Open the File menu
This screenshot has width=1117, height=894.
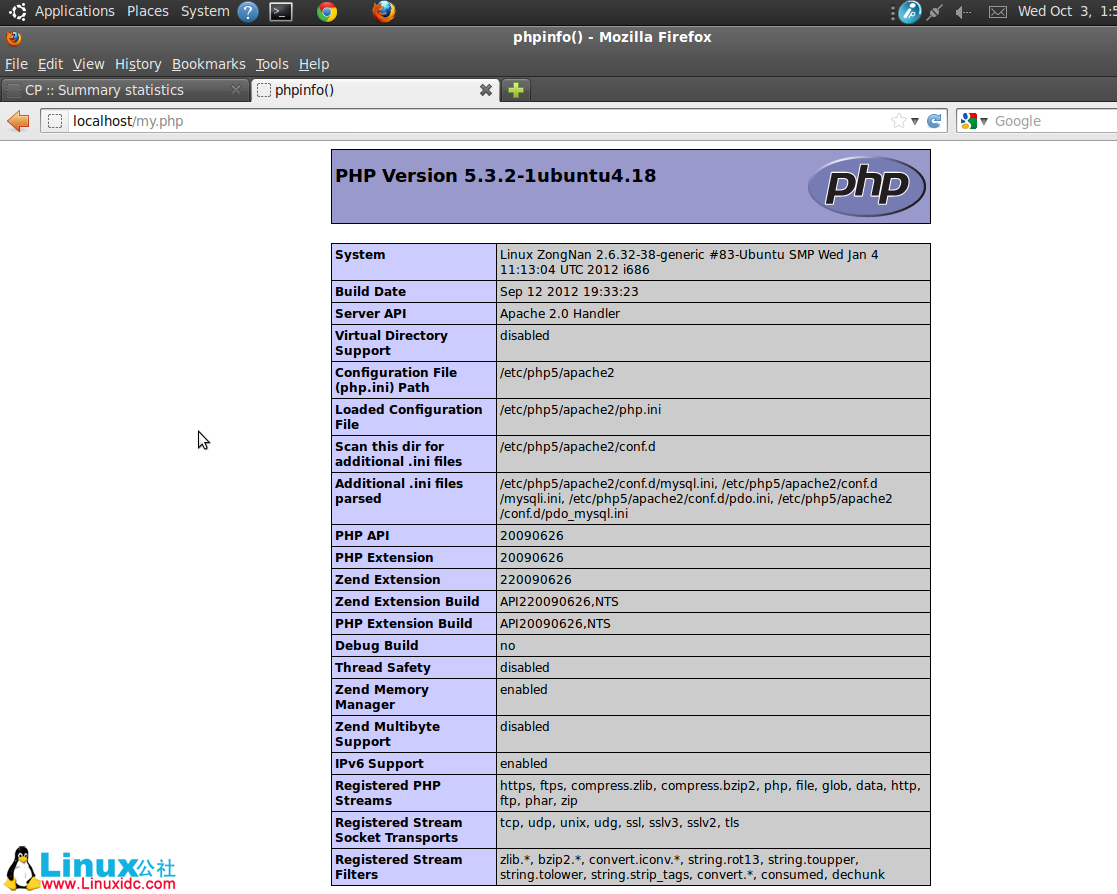16,64
